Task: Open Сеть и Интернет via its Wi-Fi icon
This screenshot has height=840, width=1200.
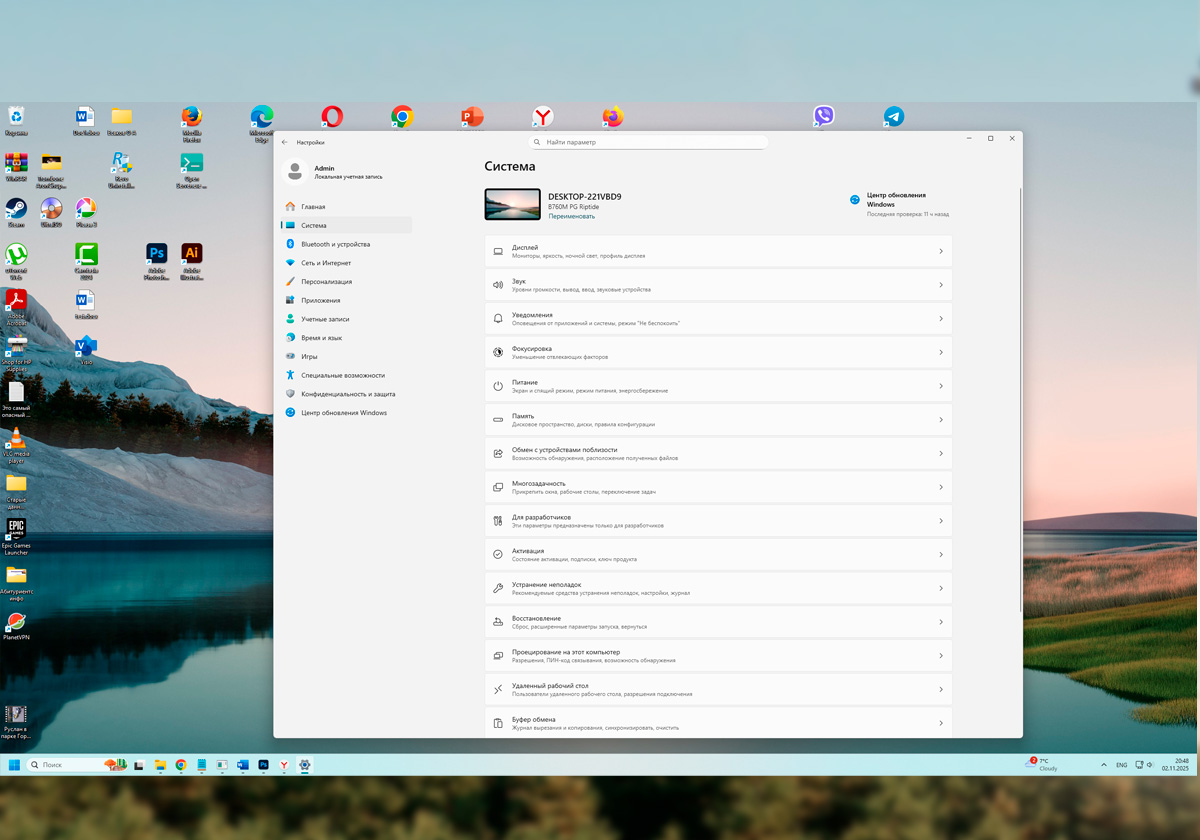Action: (290, 263)
